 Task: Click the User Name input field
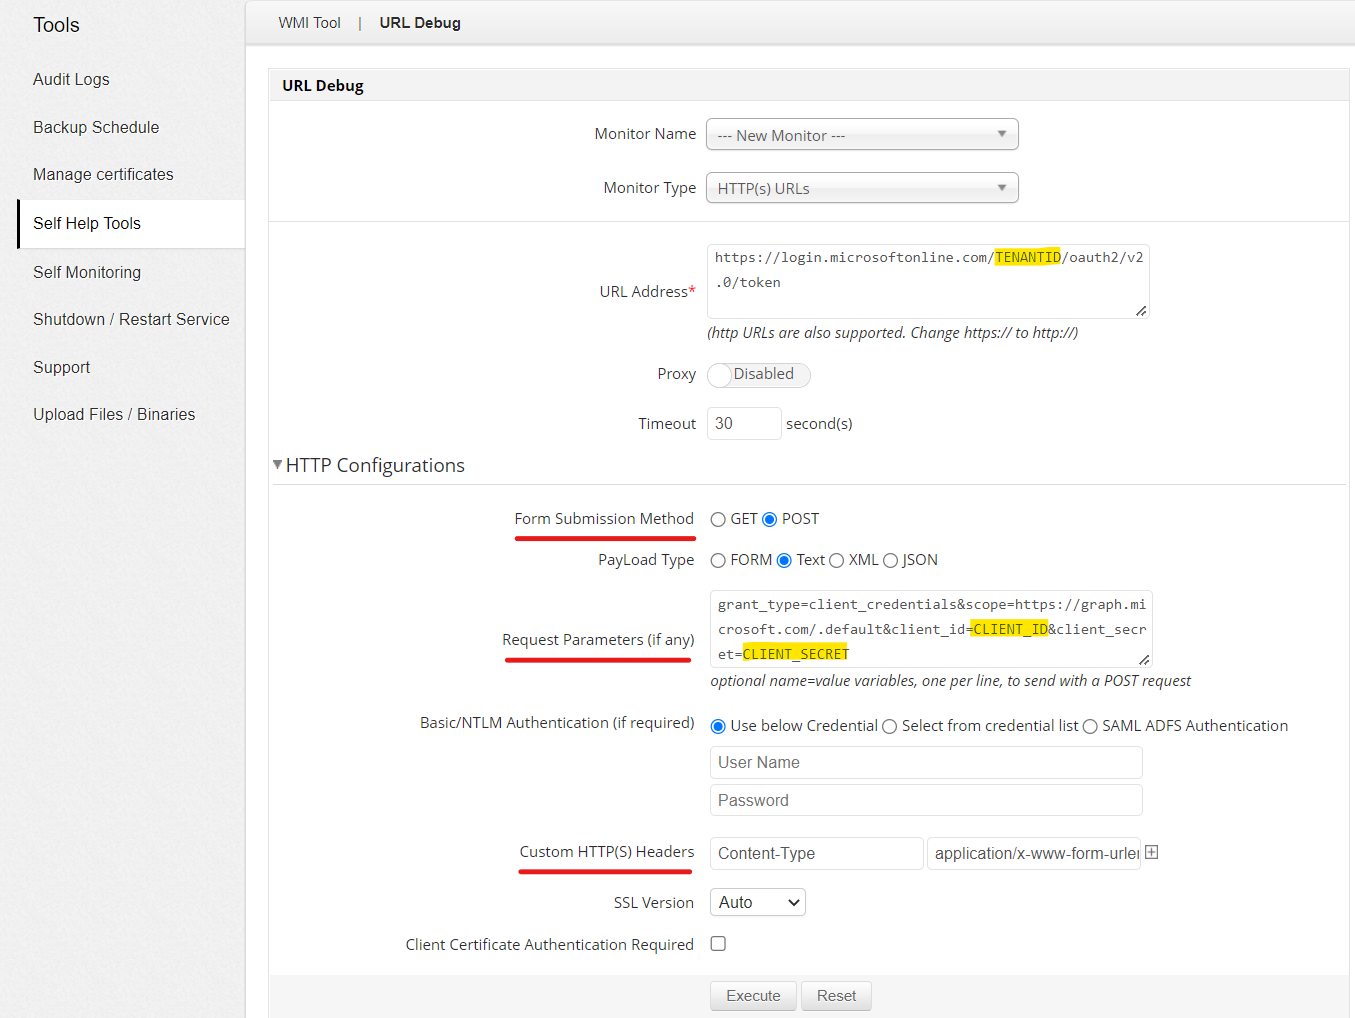click(925, 763)
